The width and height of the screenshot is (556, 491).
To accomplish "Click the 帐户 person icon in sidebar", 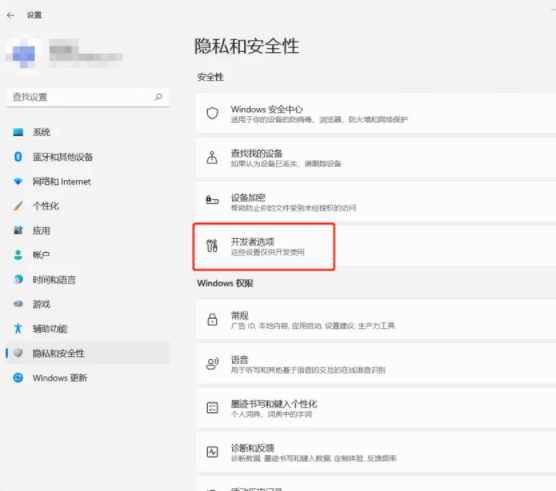I will [18, 255].
